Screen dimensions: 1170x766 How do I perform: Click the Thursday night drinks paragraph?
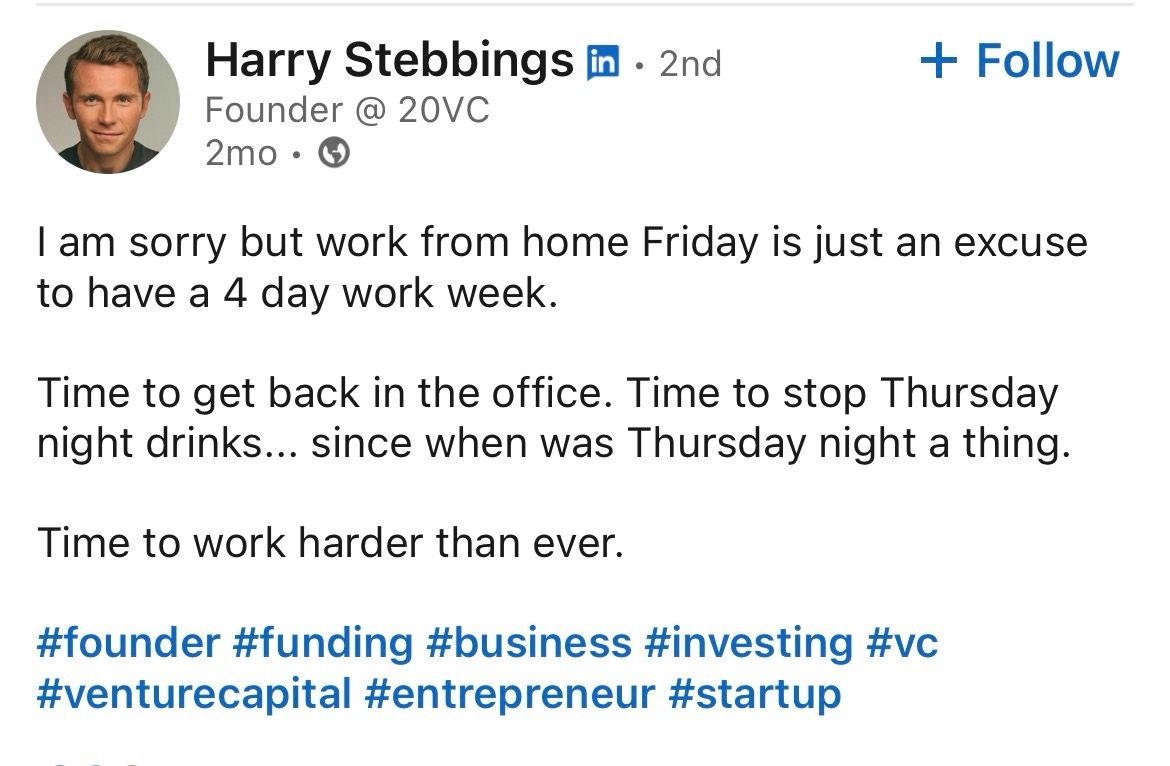click(x=554, y=418)
